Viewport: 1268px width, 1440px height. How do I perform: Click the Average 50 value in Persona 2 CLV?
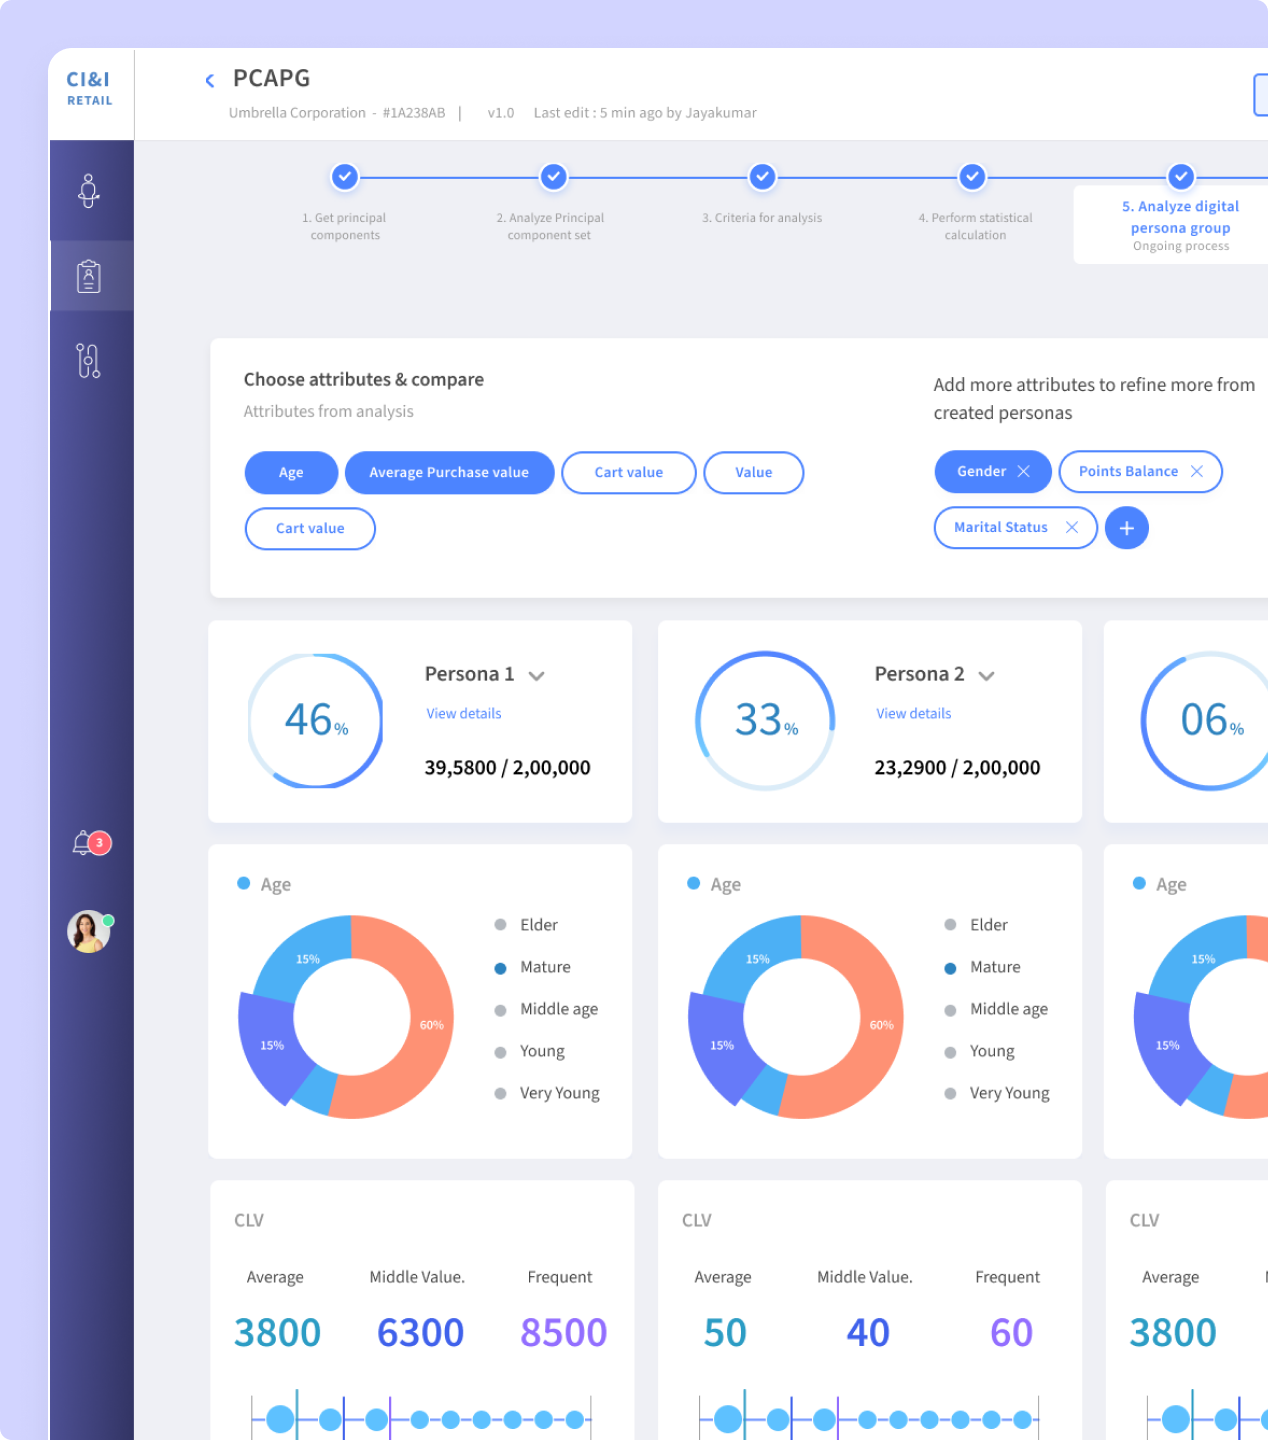(725, 1332)
